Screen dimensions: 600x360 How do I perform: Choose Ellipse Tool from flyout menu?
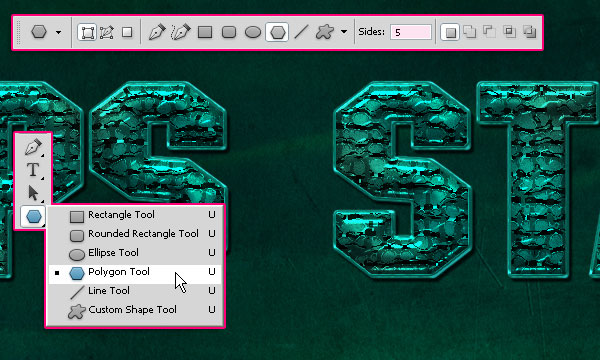[135, 253]
